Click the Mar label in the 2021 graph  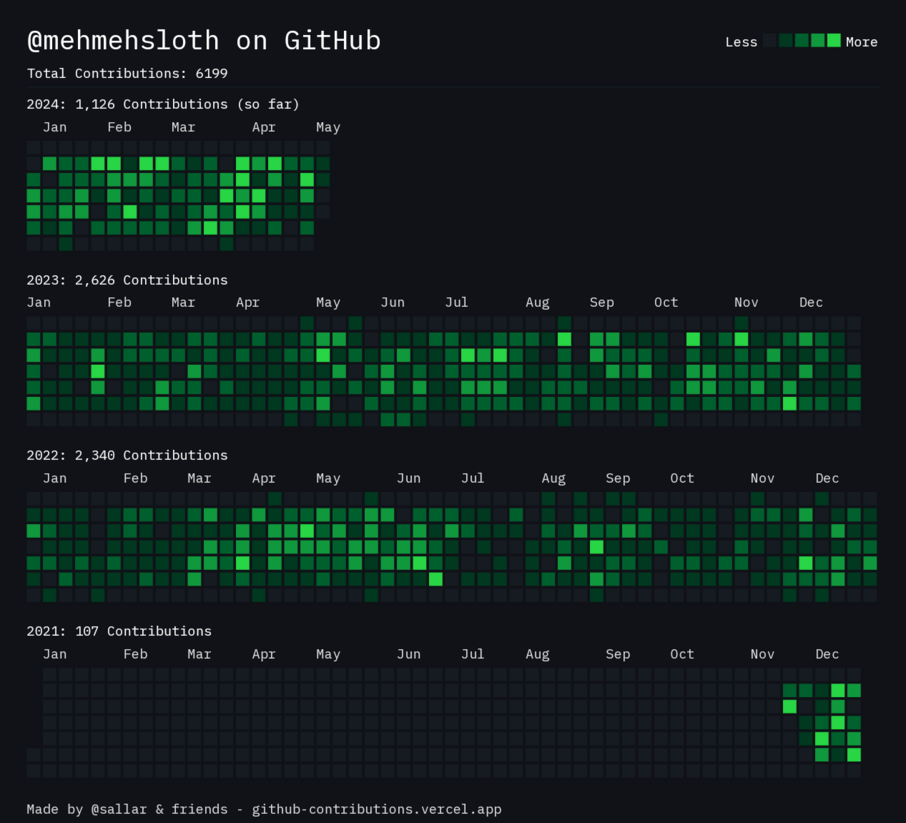[x=199, y=654]
